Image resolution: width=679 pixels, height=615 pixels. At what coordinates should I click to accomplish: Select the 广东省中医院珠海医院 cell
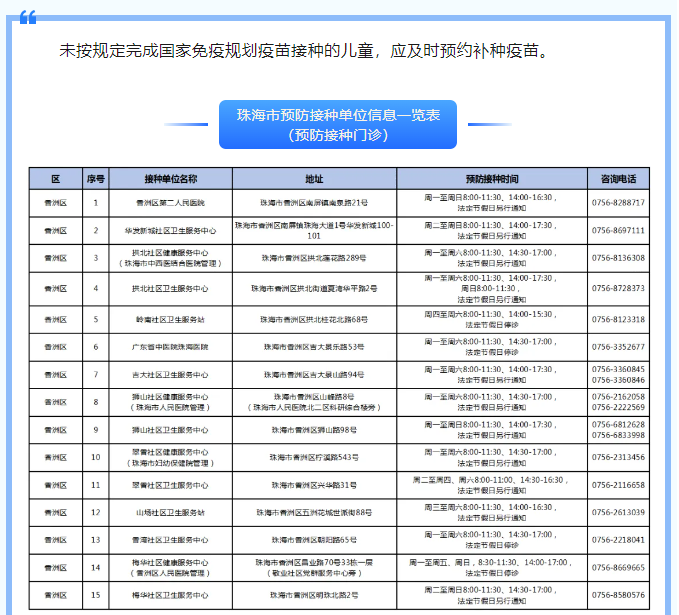pyautogui.click(x=171, y=347)
